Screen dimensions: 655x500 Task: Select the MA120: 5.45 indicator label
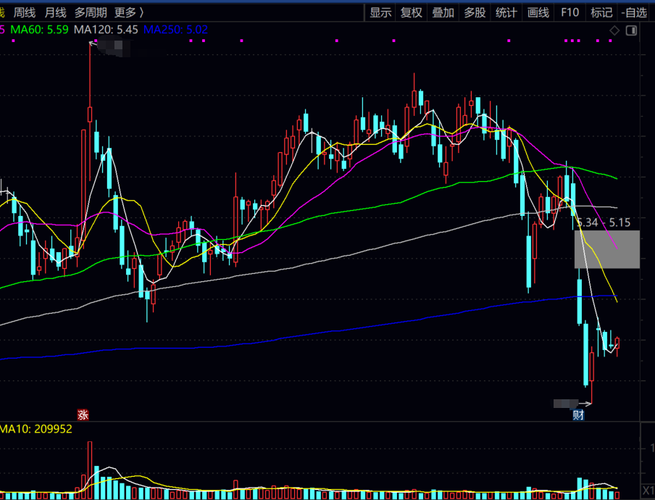coord(106,30)
